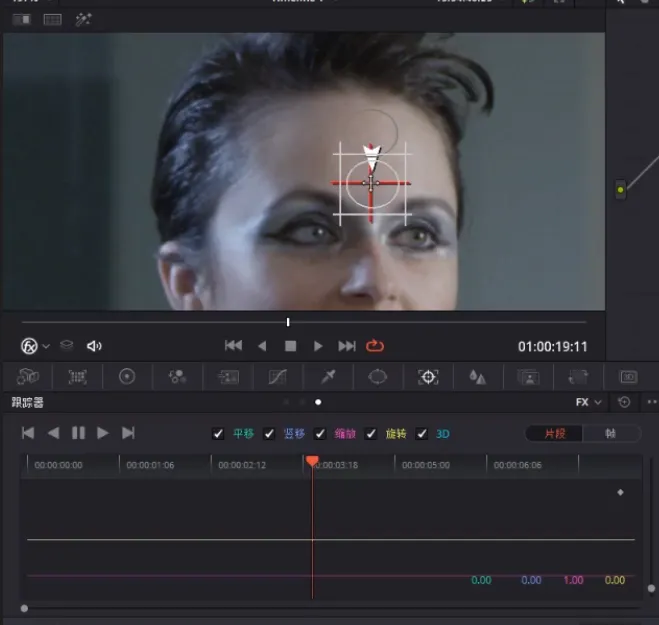The image size is (659, 625).
Task: Pause tracking in tracker controls
Action: click(x=78, y=433)
